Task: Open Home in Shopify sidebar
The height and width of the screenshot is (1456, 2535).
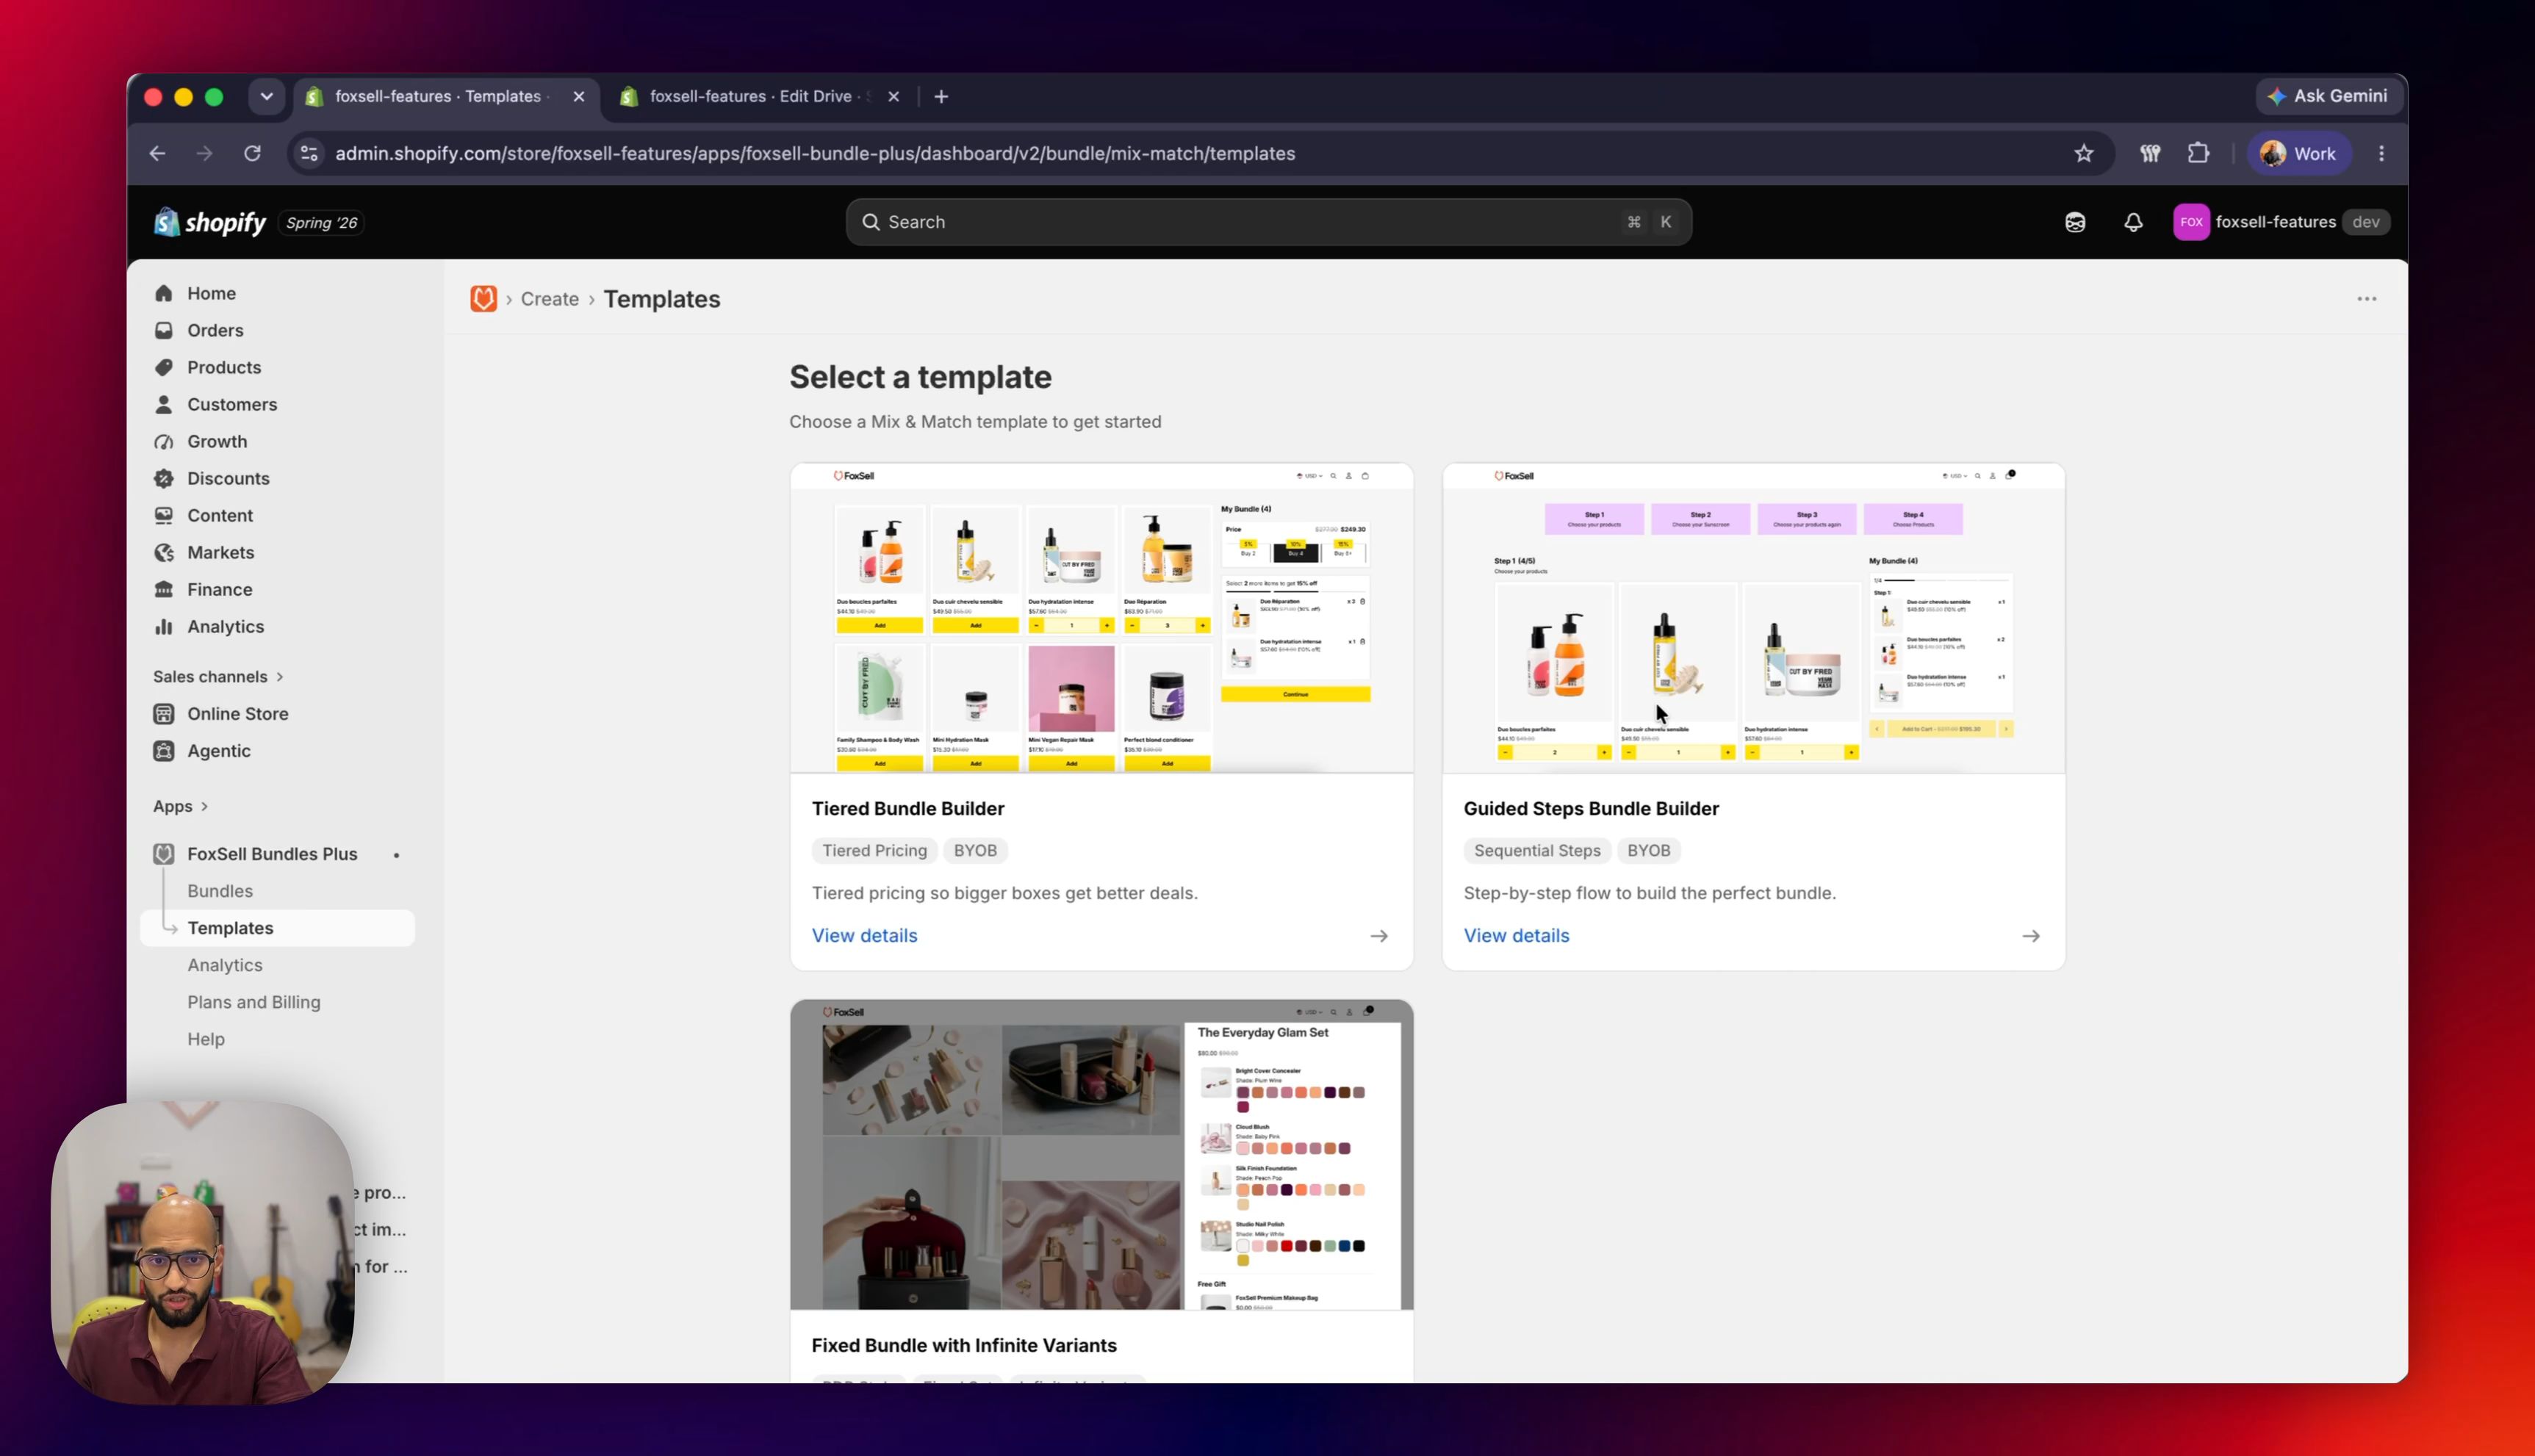Action: point(211,293)
